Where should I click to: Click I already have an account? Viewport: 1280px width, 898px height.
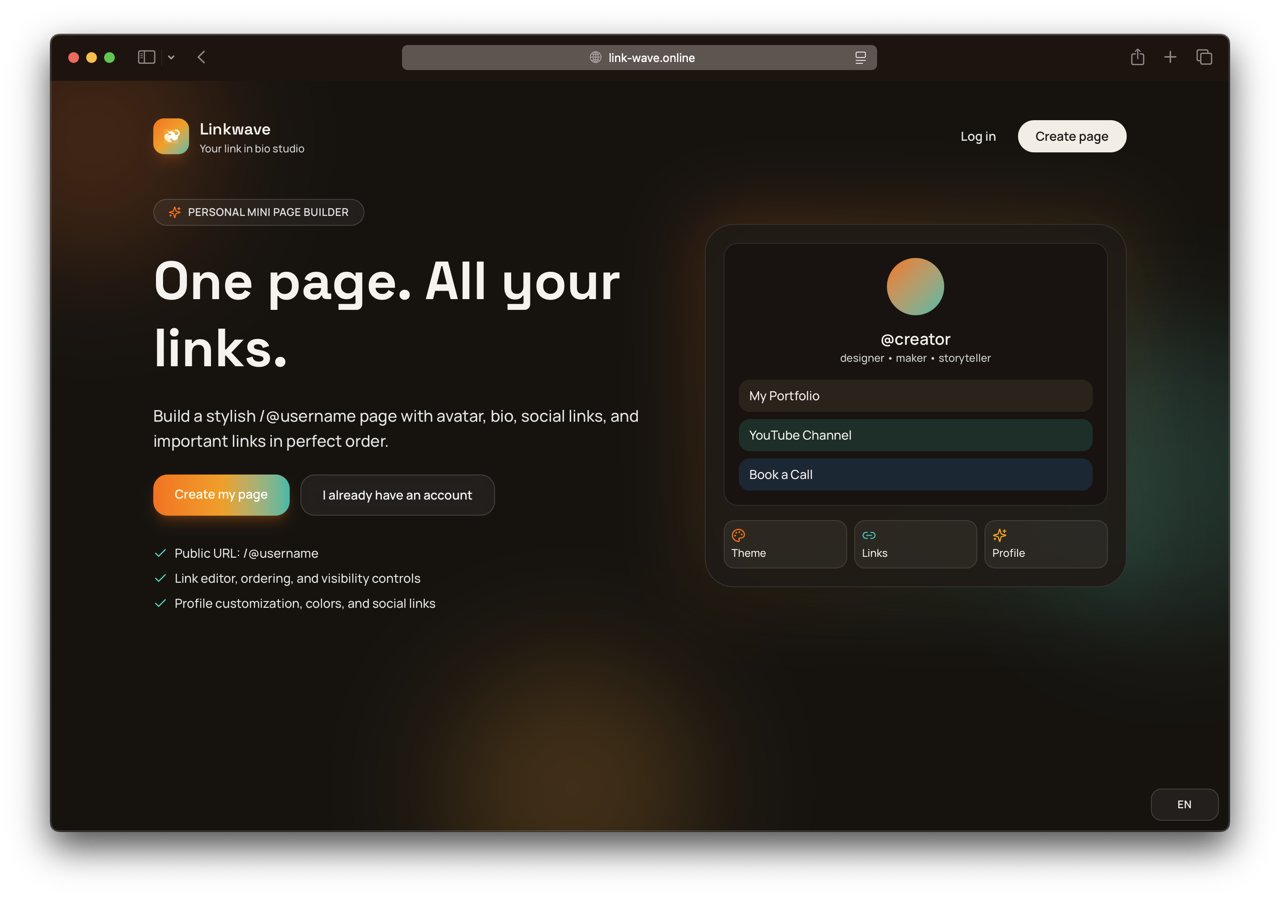397,495
